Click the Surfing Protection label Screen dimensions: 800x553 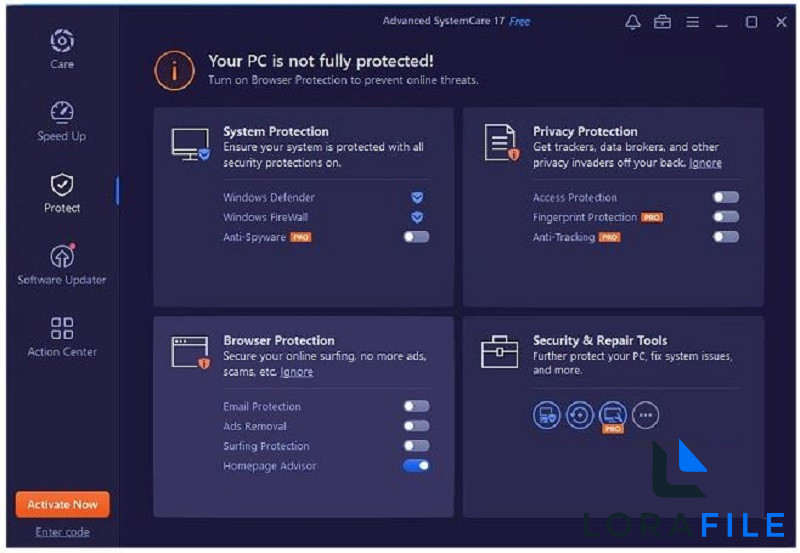click(266, 446)
